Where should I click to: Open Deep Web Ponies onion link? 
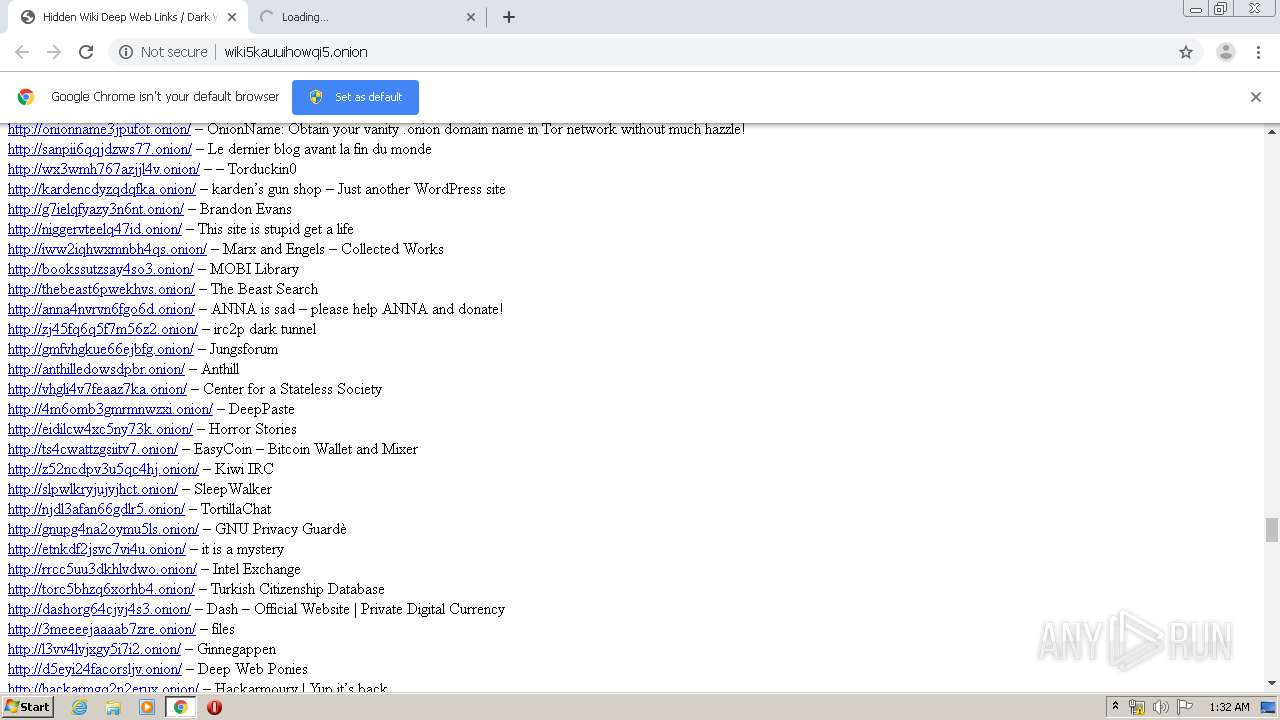tap(95, 669)
